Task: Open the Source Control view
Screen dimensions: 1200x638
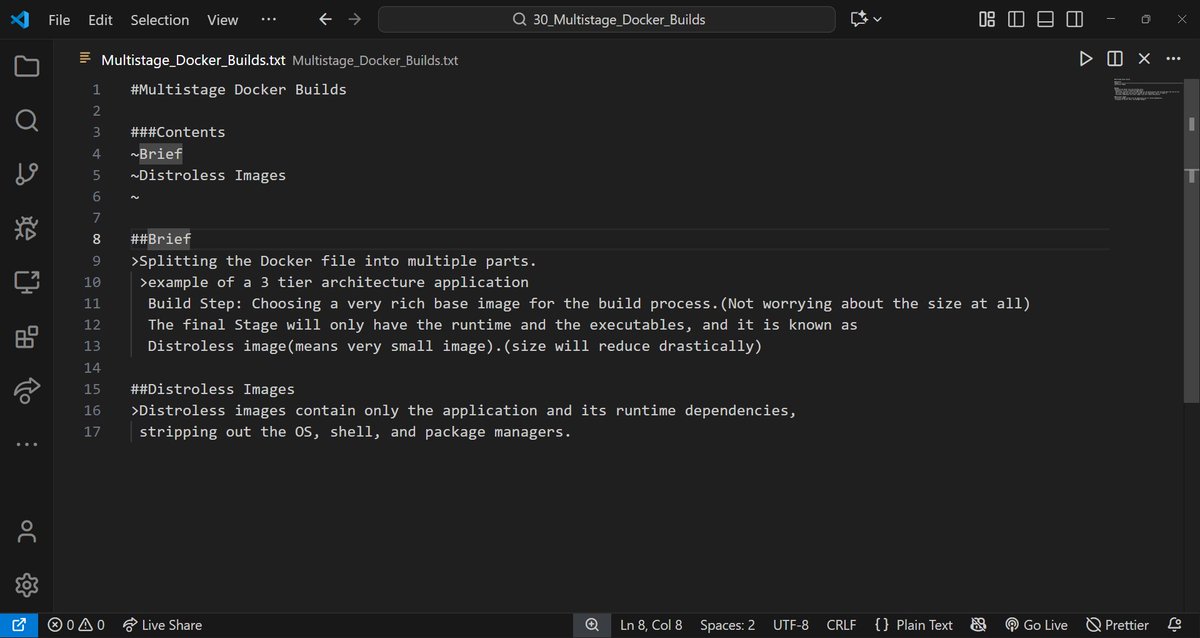Action: [x=27, y=175]
